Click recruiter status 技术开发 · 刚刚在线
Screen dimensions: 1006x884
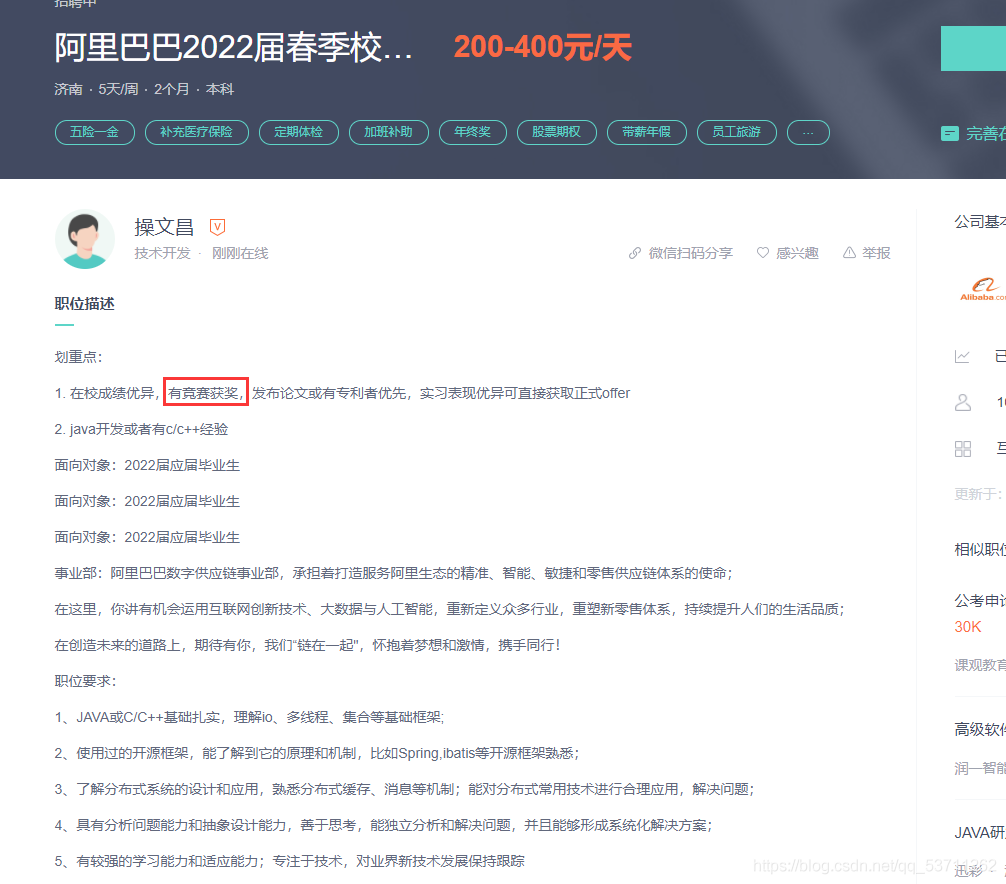click(201, 253)
